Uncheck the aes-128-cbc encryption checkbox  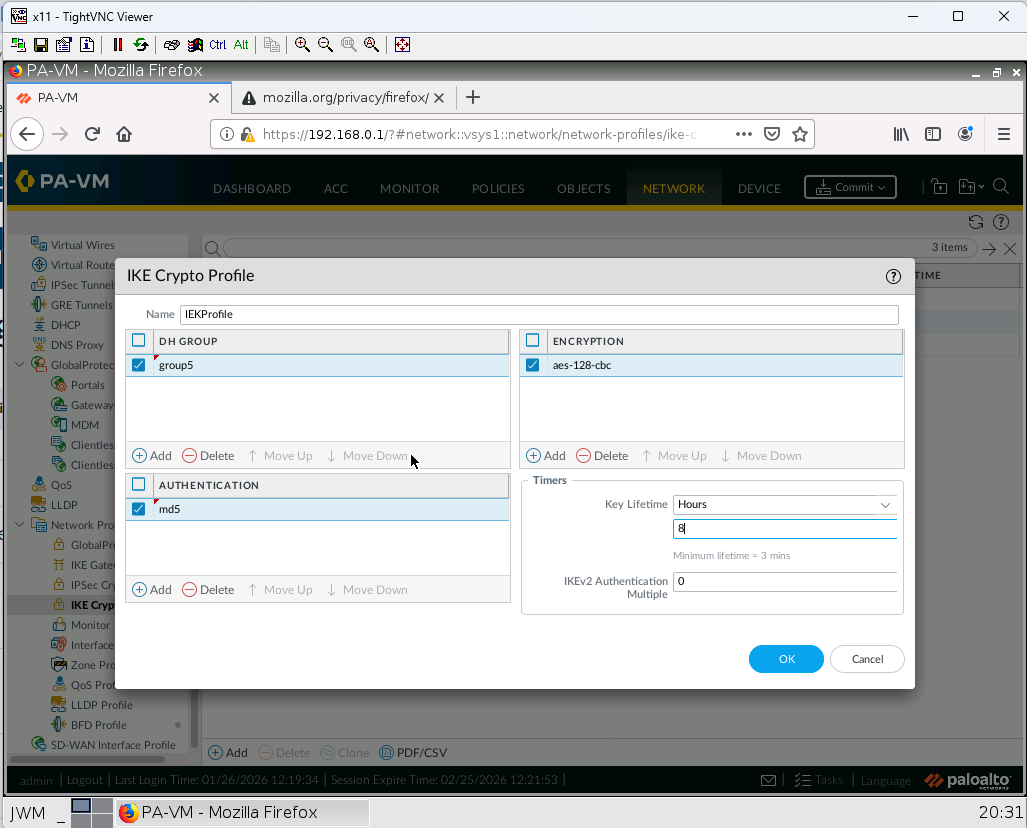pos(533,365)
